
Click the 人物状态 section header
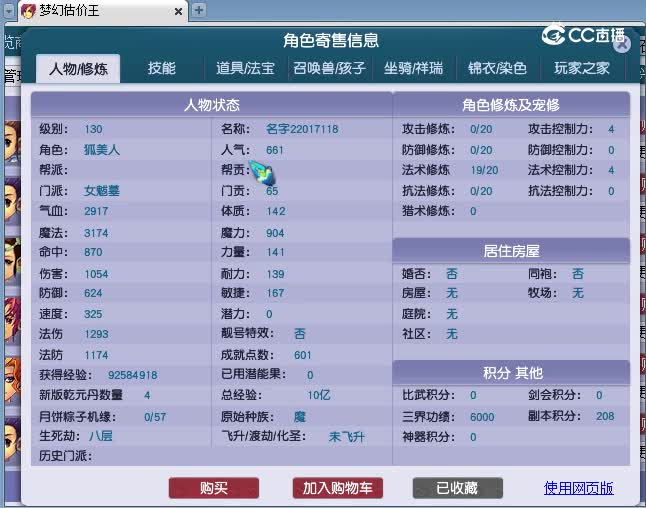click(x=212, y=105)
